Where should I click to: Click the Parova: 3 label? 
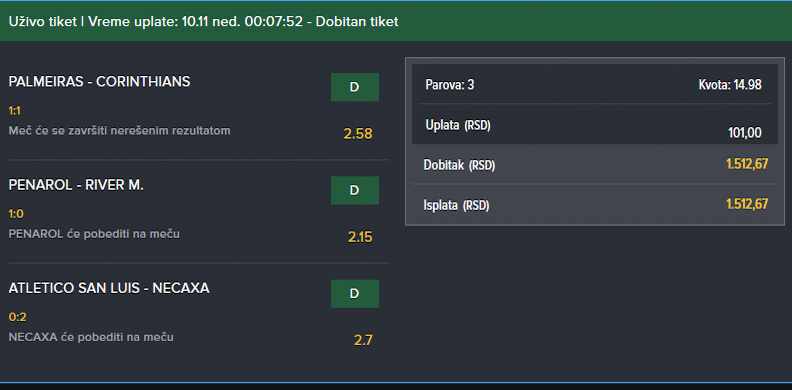pos(450,85)
